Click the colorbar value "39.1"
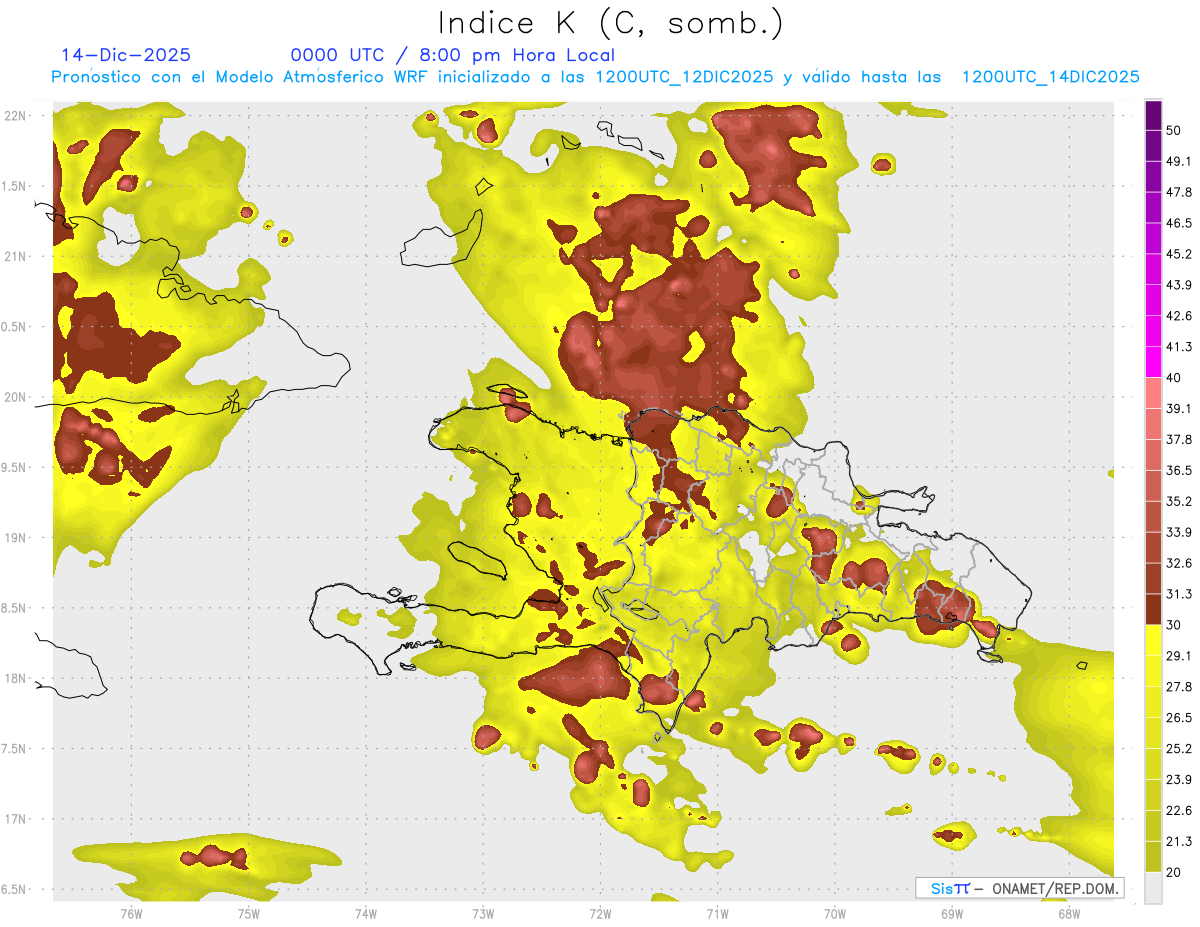 1179,409
